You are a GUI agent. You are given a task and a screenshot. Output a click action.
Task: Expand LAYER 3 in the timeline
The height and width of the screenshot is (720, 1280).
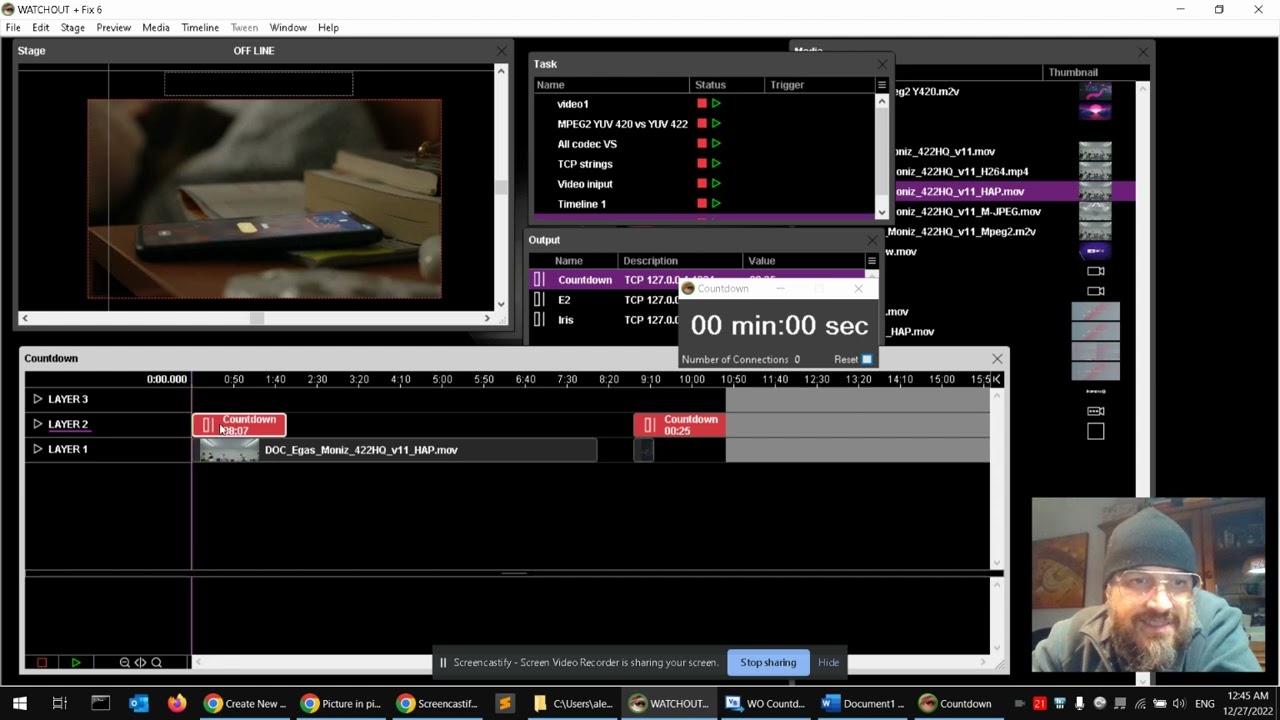pyautogui.click(x=38, y=399)
